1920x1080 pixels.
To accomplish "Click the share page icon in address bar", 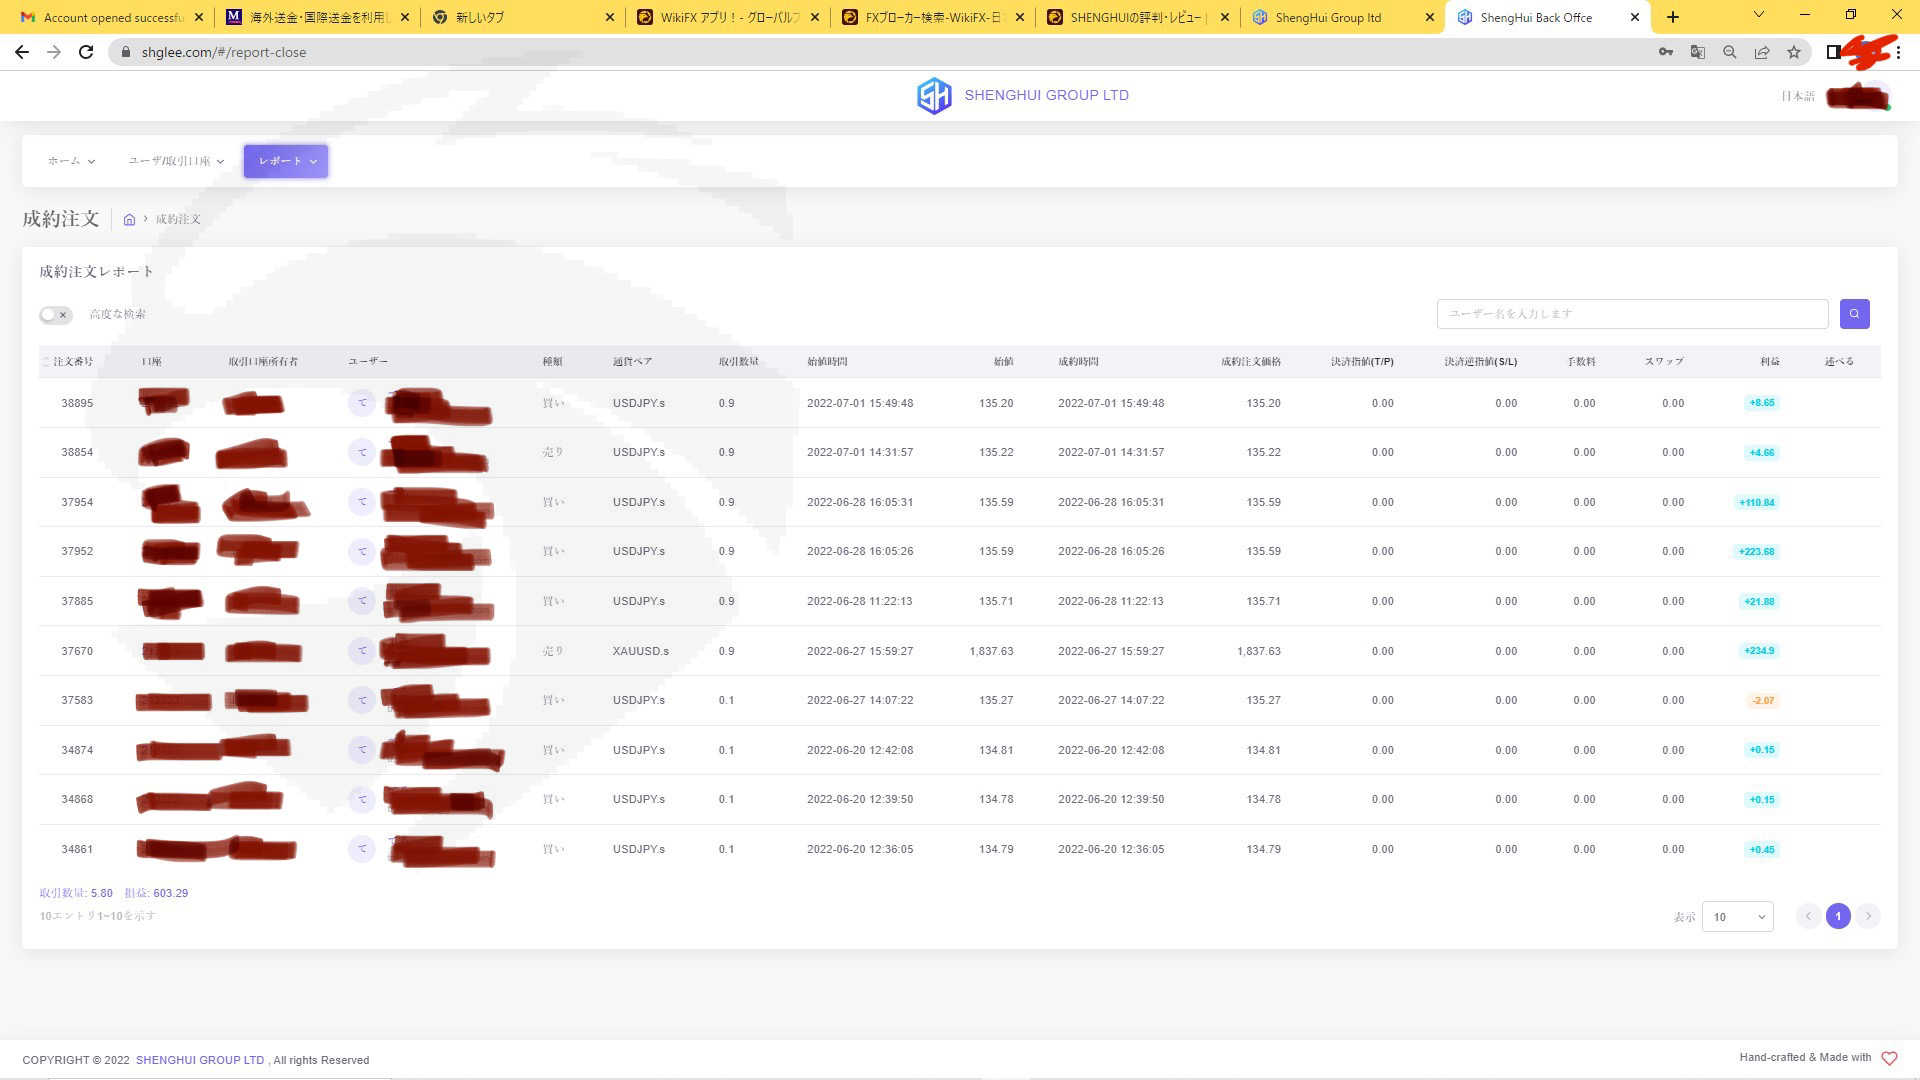I will click(1762, 52).
